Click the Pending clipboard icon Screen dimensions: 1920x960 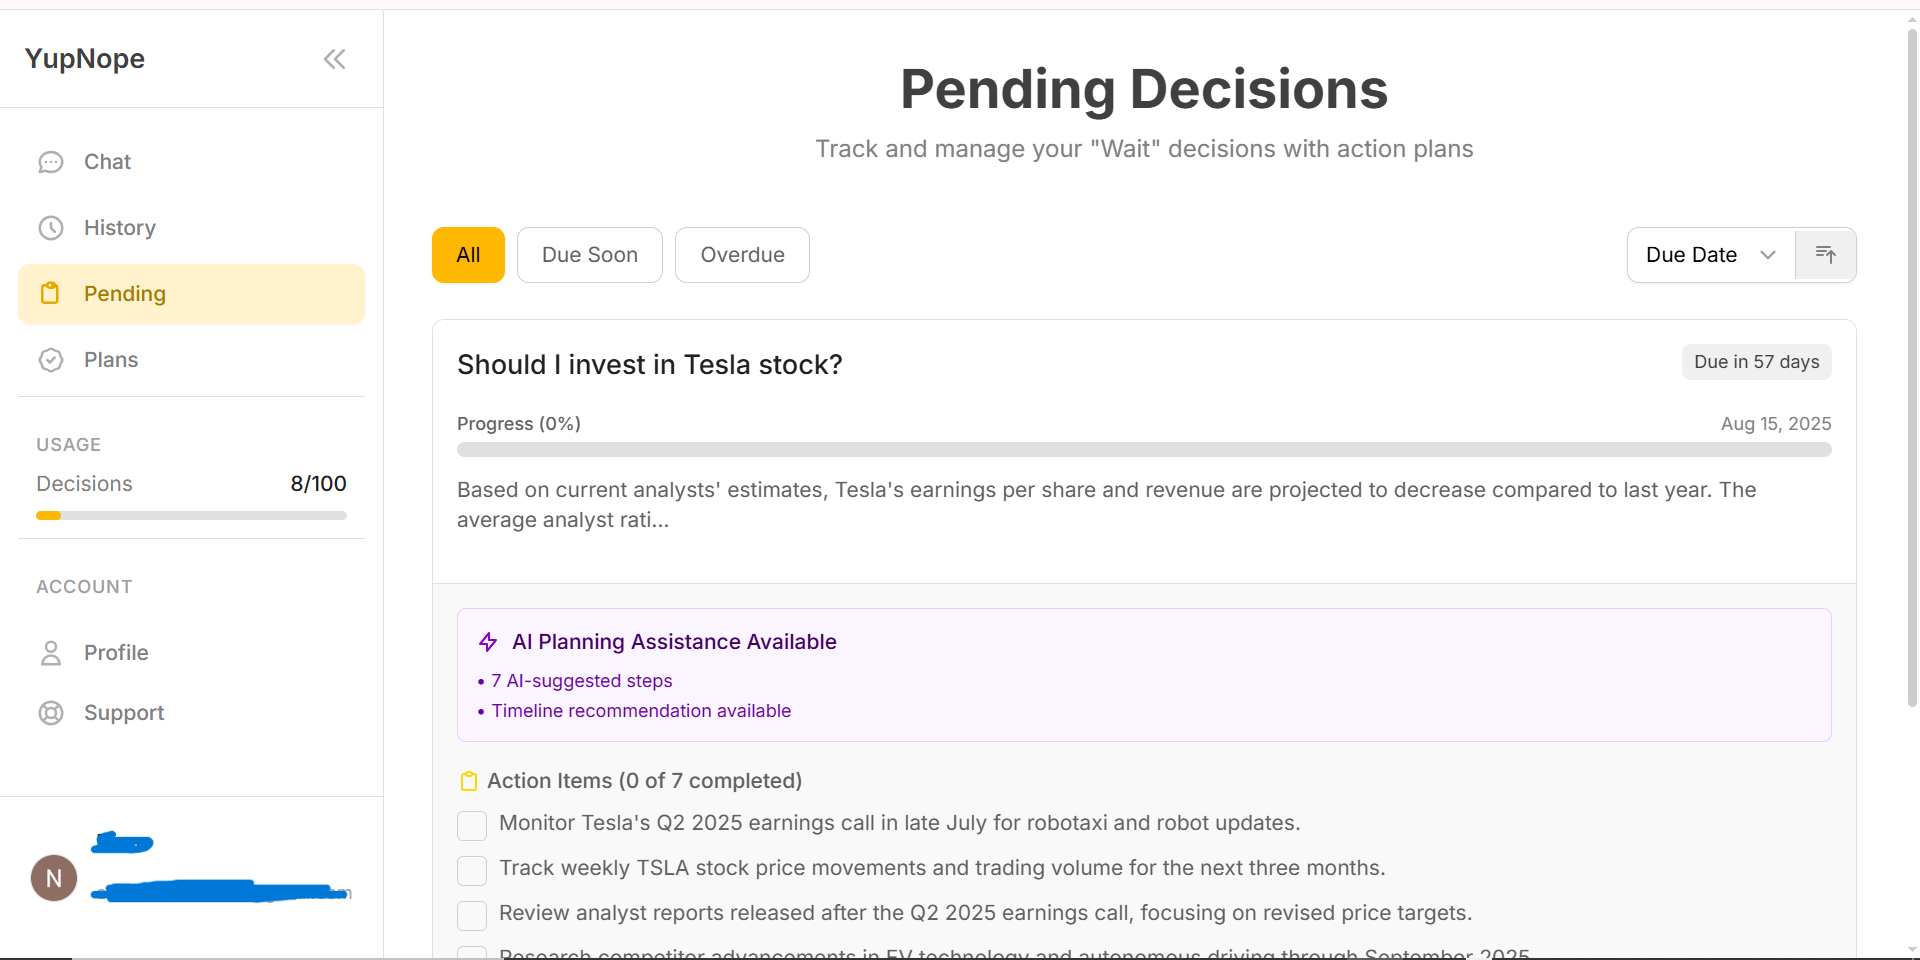click(50, 294)
